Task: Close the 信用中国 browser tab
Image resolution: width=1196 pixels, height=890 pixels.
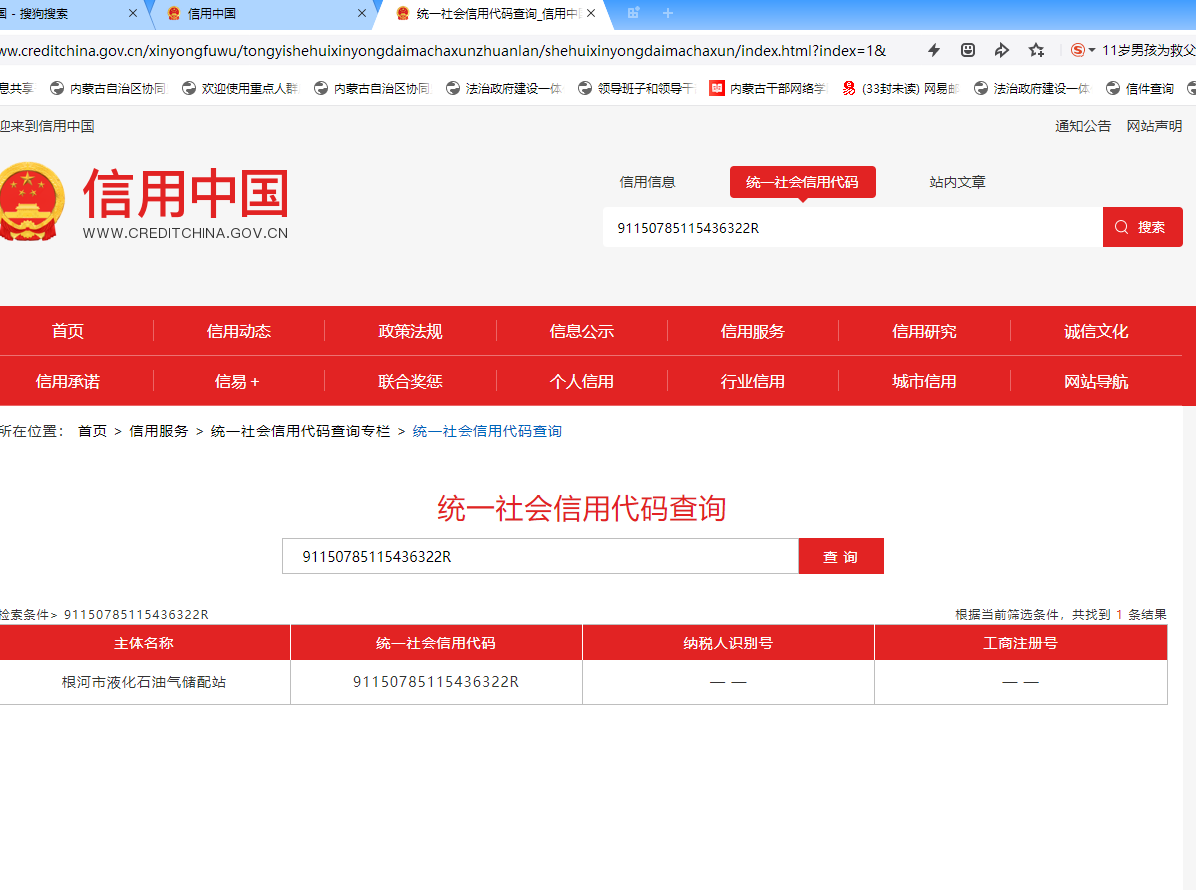Action: click(x=362, y=13)
